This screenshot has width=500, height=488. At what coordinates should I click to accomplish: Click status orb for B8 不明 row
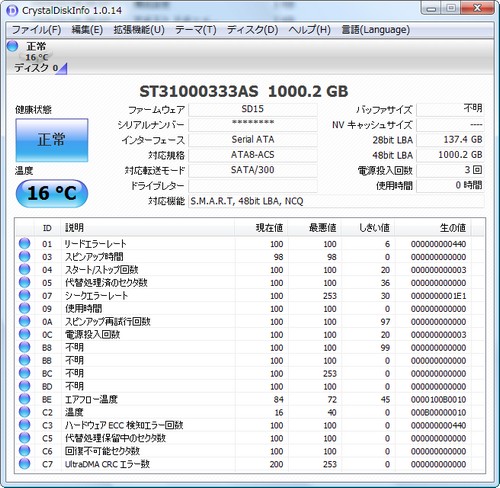pyautogui.click(x=24, y=347)
